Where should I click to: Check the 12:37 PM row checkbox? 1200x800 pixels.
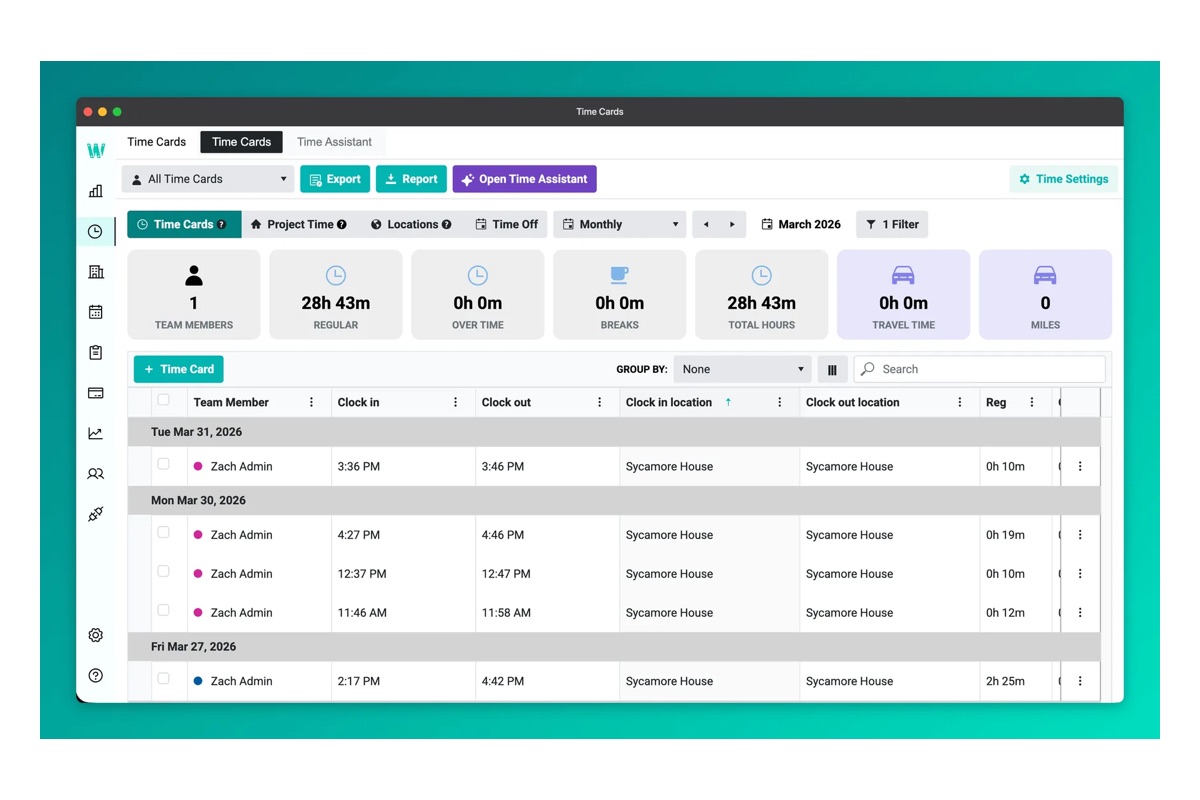pyautogui.click(x=164, y=572)
